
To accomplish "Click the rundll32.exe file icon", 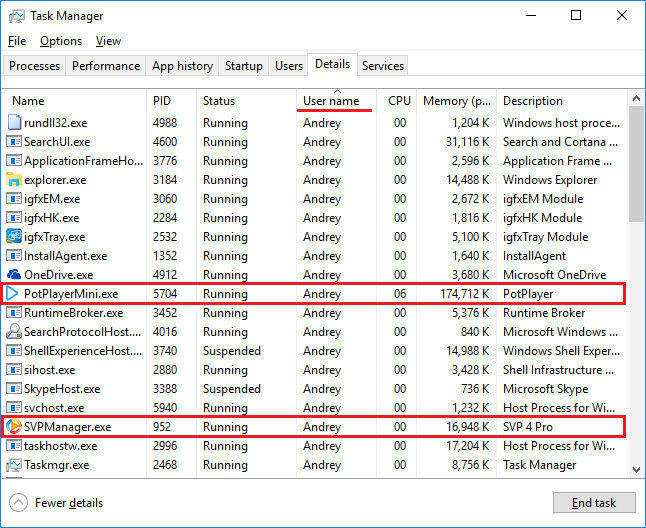I will pyautogui.click(x=14, y=123).
